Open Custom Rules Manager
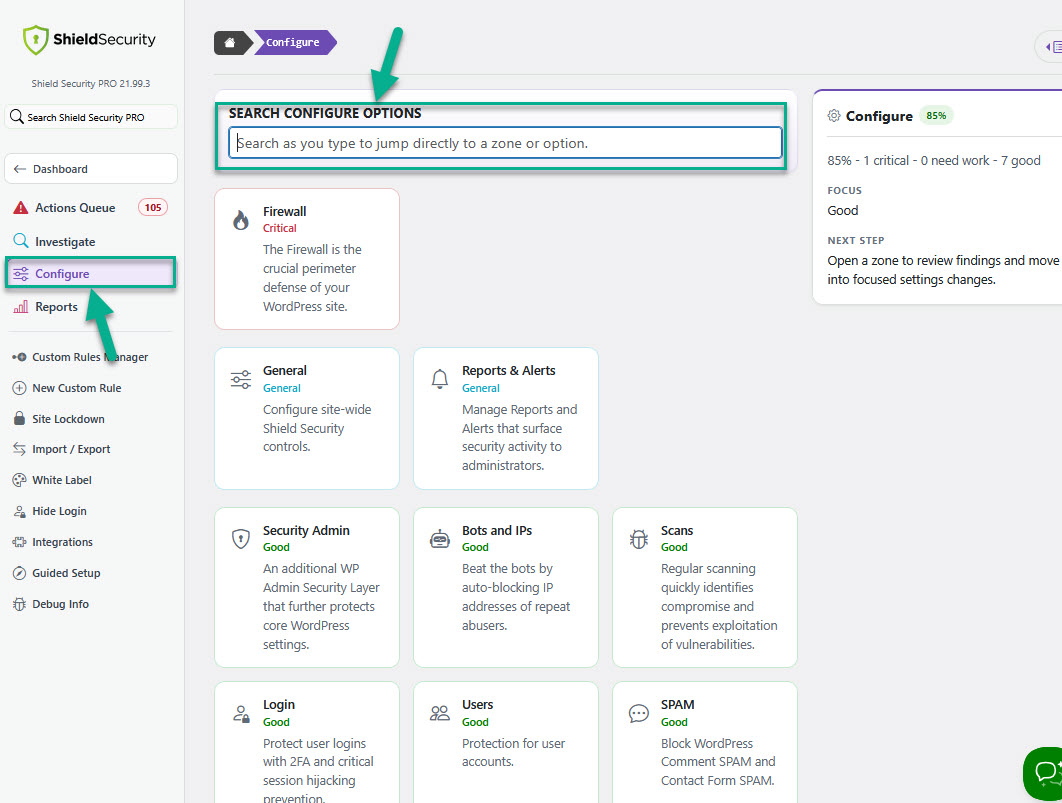 click(90, 357)
